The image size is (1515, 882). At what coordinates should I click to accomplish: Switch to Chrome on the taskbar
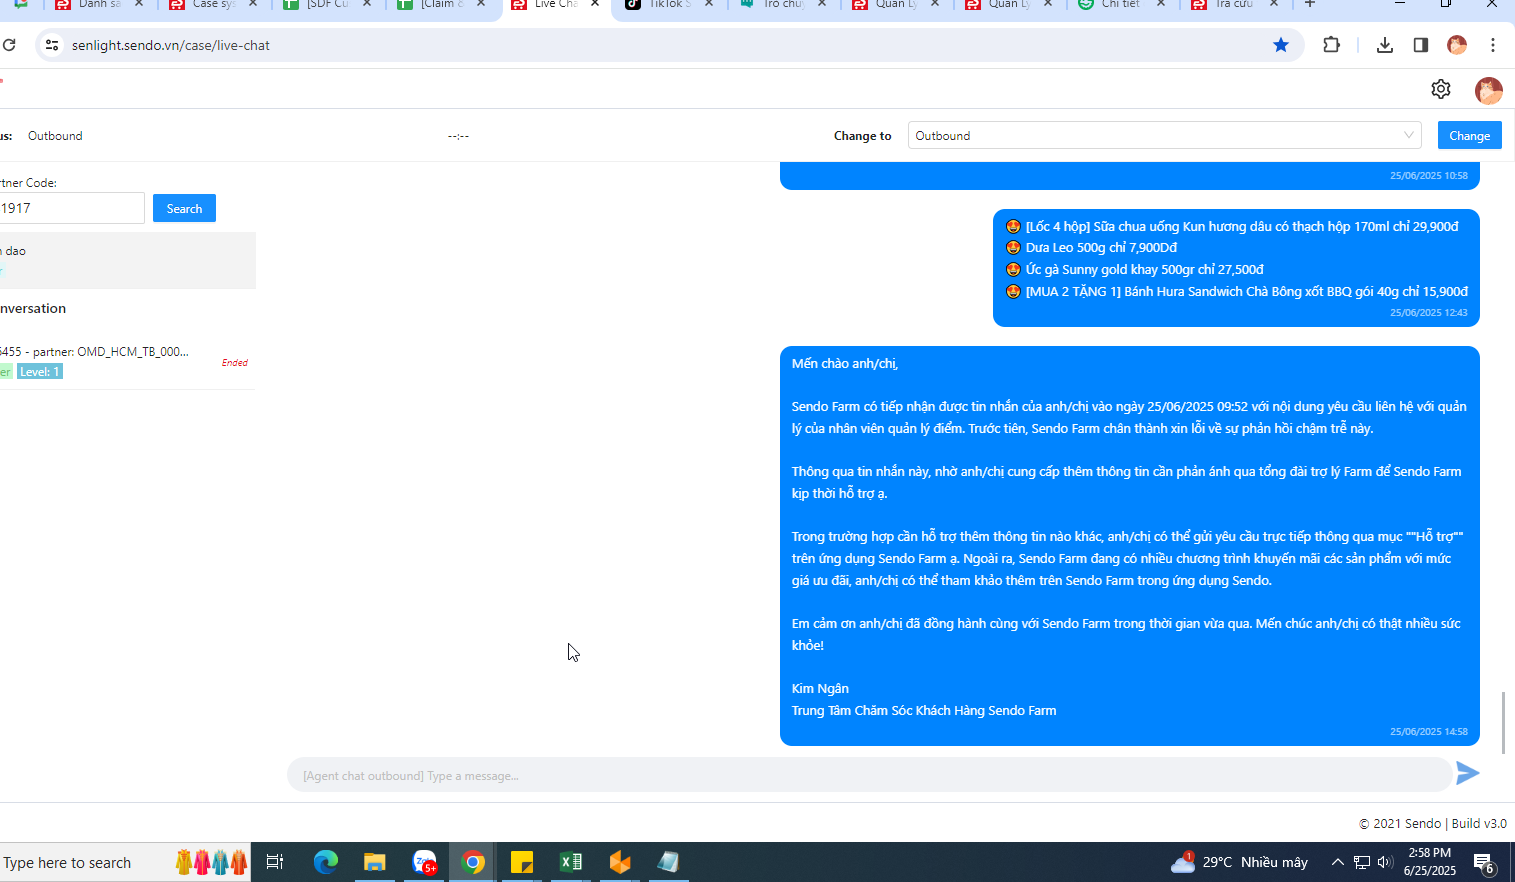pos(473,862)
